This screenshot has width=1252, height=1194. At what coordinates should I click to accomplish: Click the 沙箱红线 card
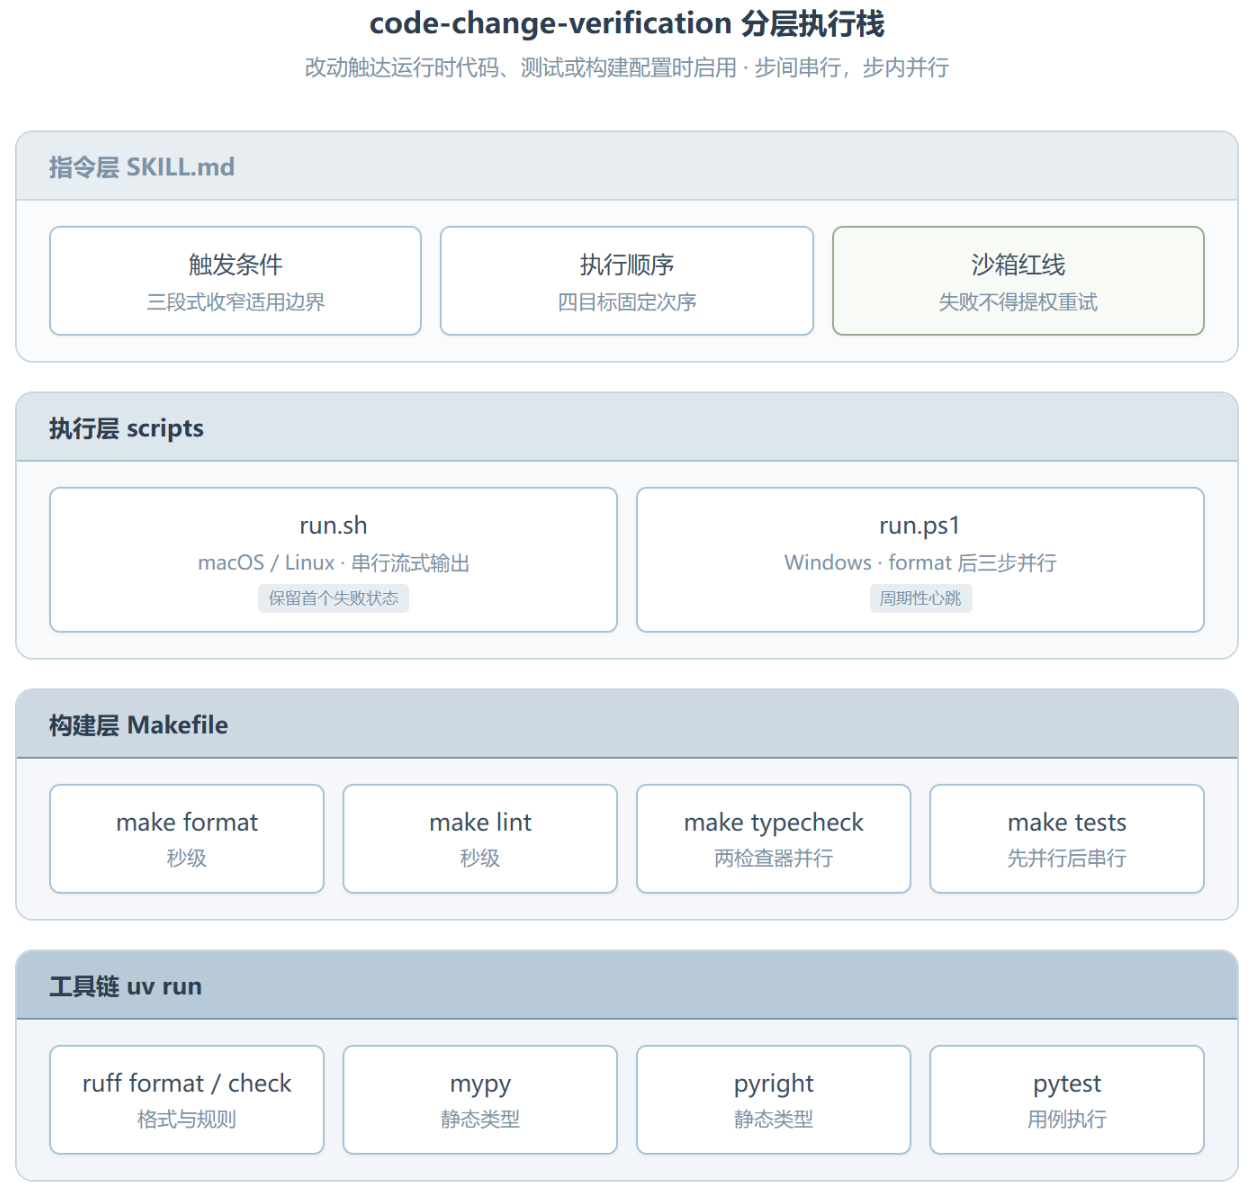coord(1018,281)
